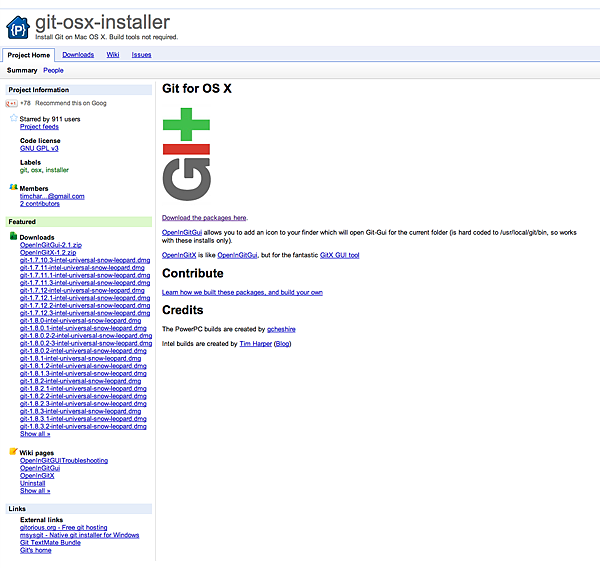600x568 pixels.
Task: Download git-1.8.0.2-intel-universal-snow-leopard.dmg
Action: coord(83,351)
